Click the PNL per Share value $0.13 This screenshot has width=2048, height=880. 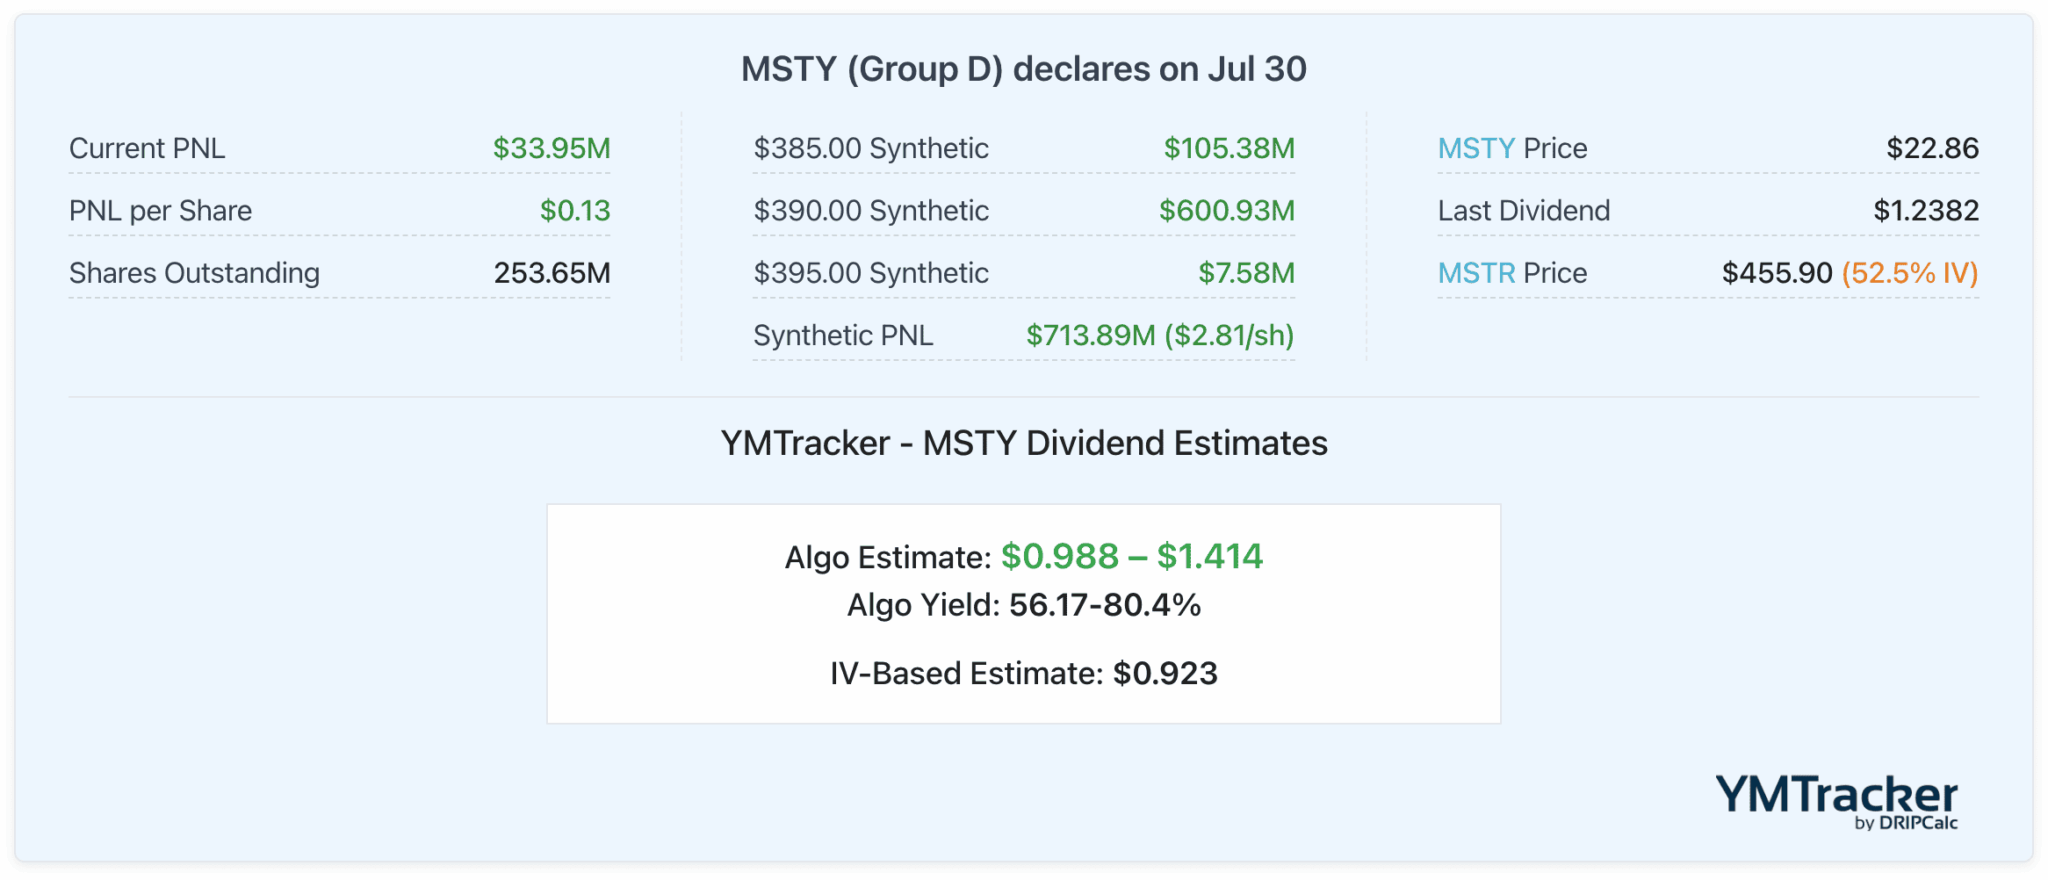[x=574, y=211]
